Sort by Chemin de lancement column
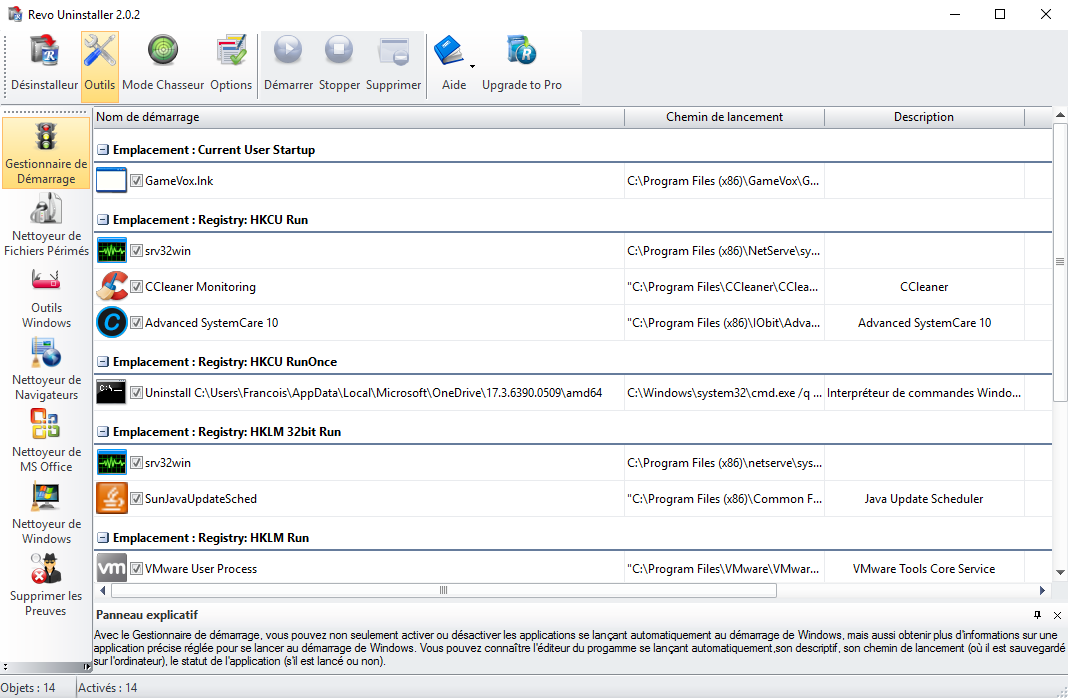 pyautogui.click(x=724, y=117)
